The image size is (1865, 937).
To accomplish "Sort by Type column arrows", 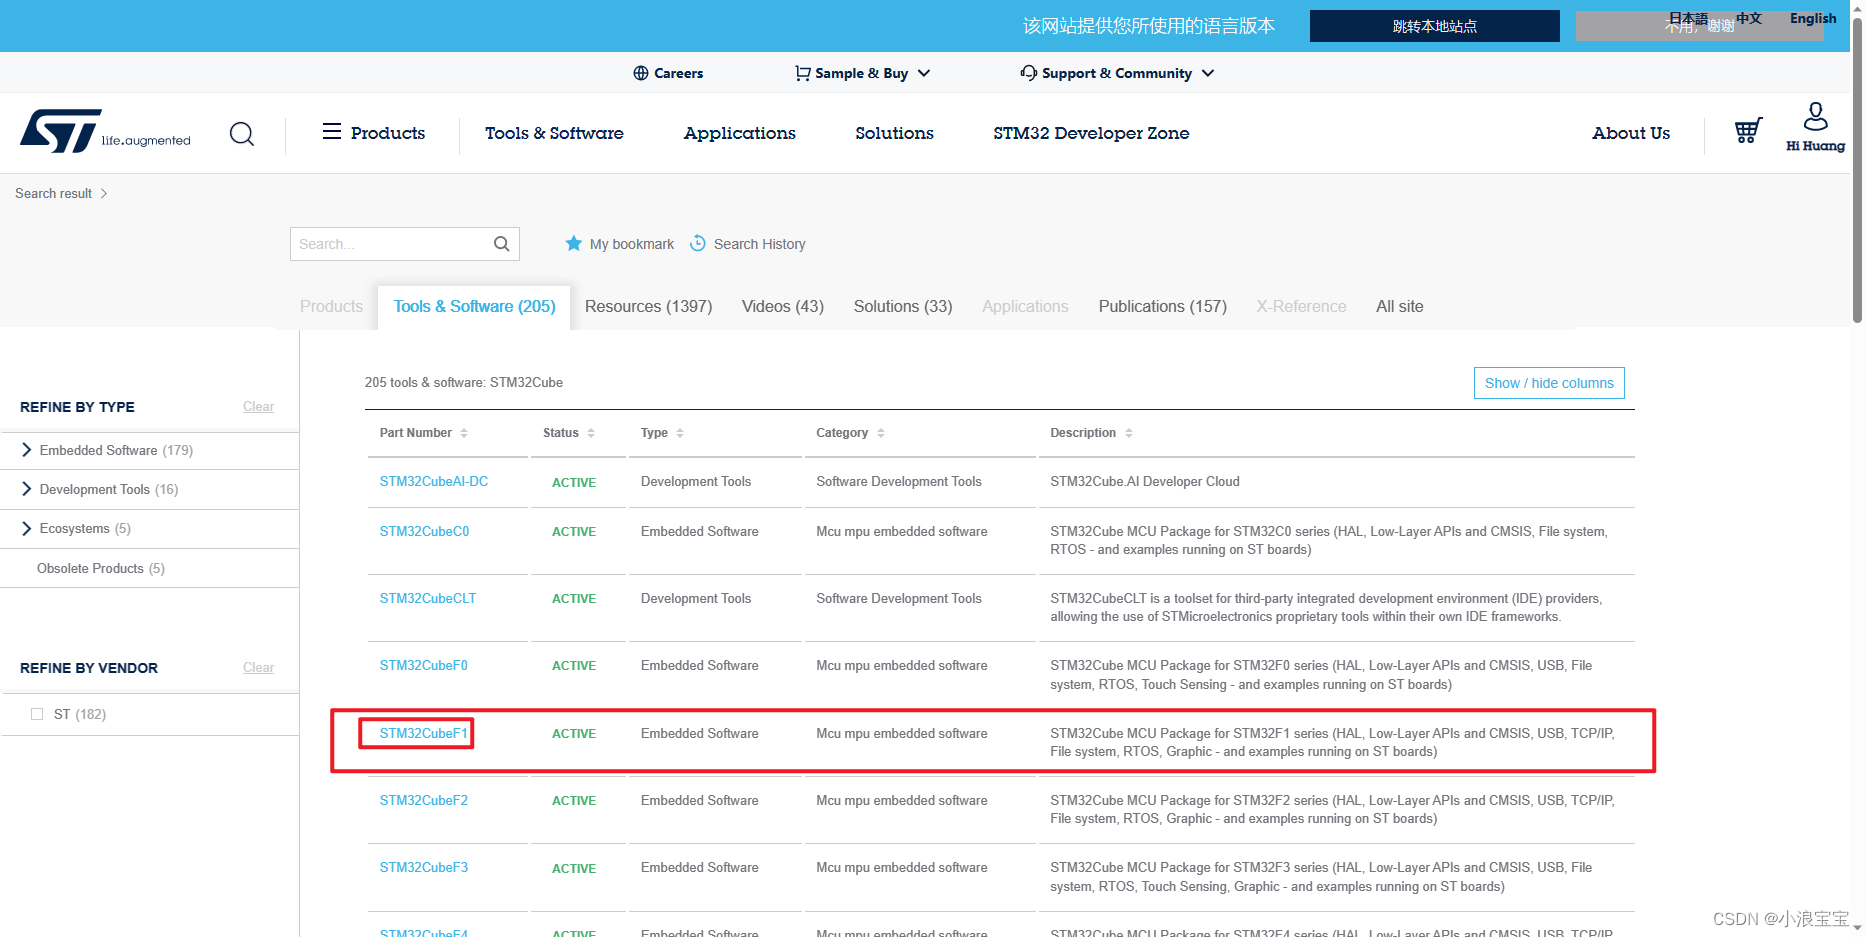I will pos(680,433).
